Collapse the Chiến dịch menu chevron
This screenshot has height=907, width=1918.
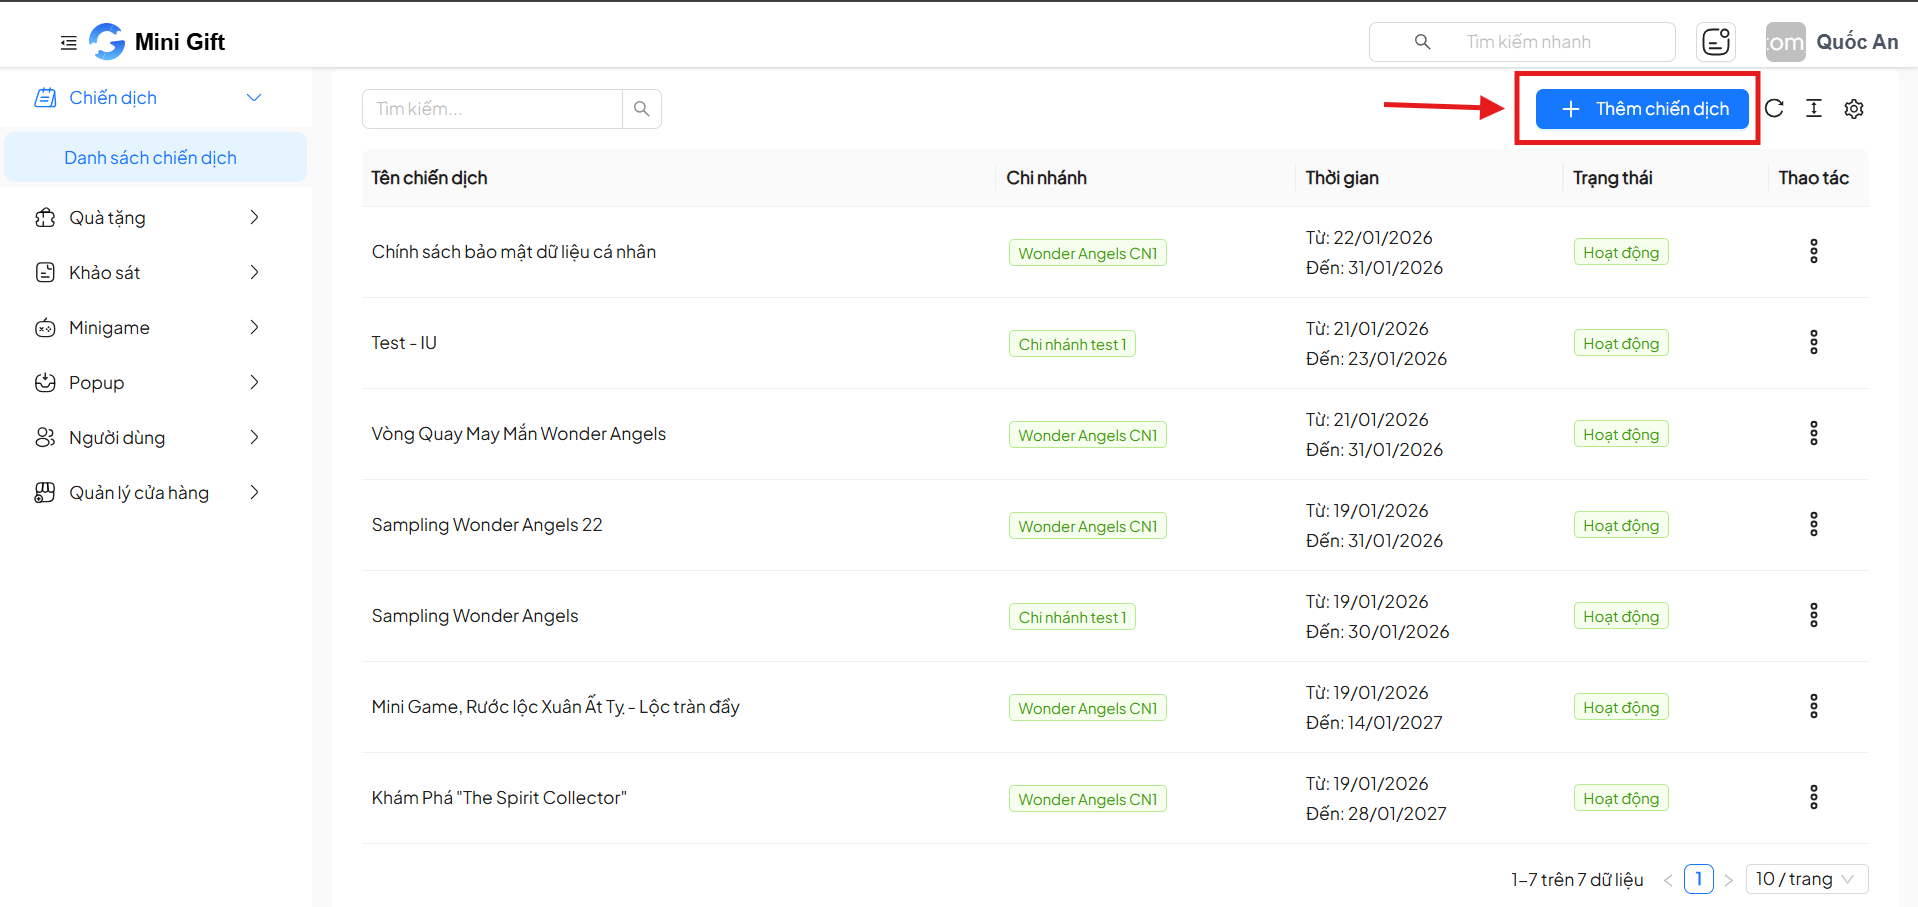(x=254, y=98)
